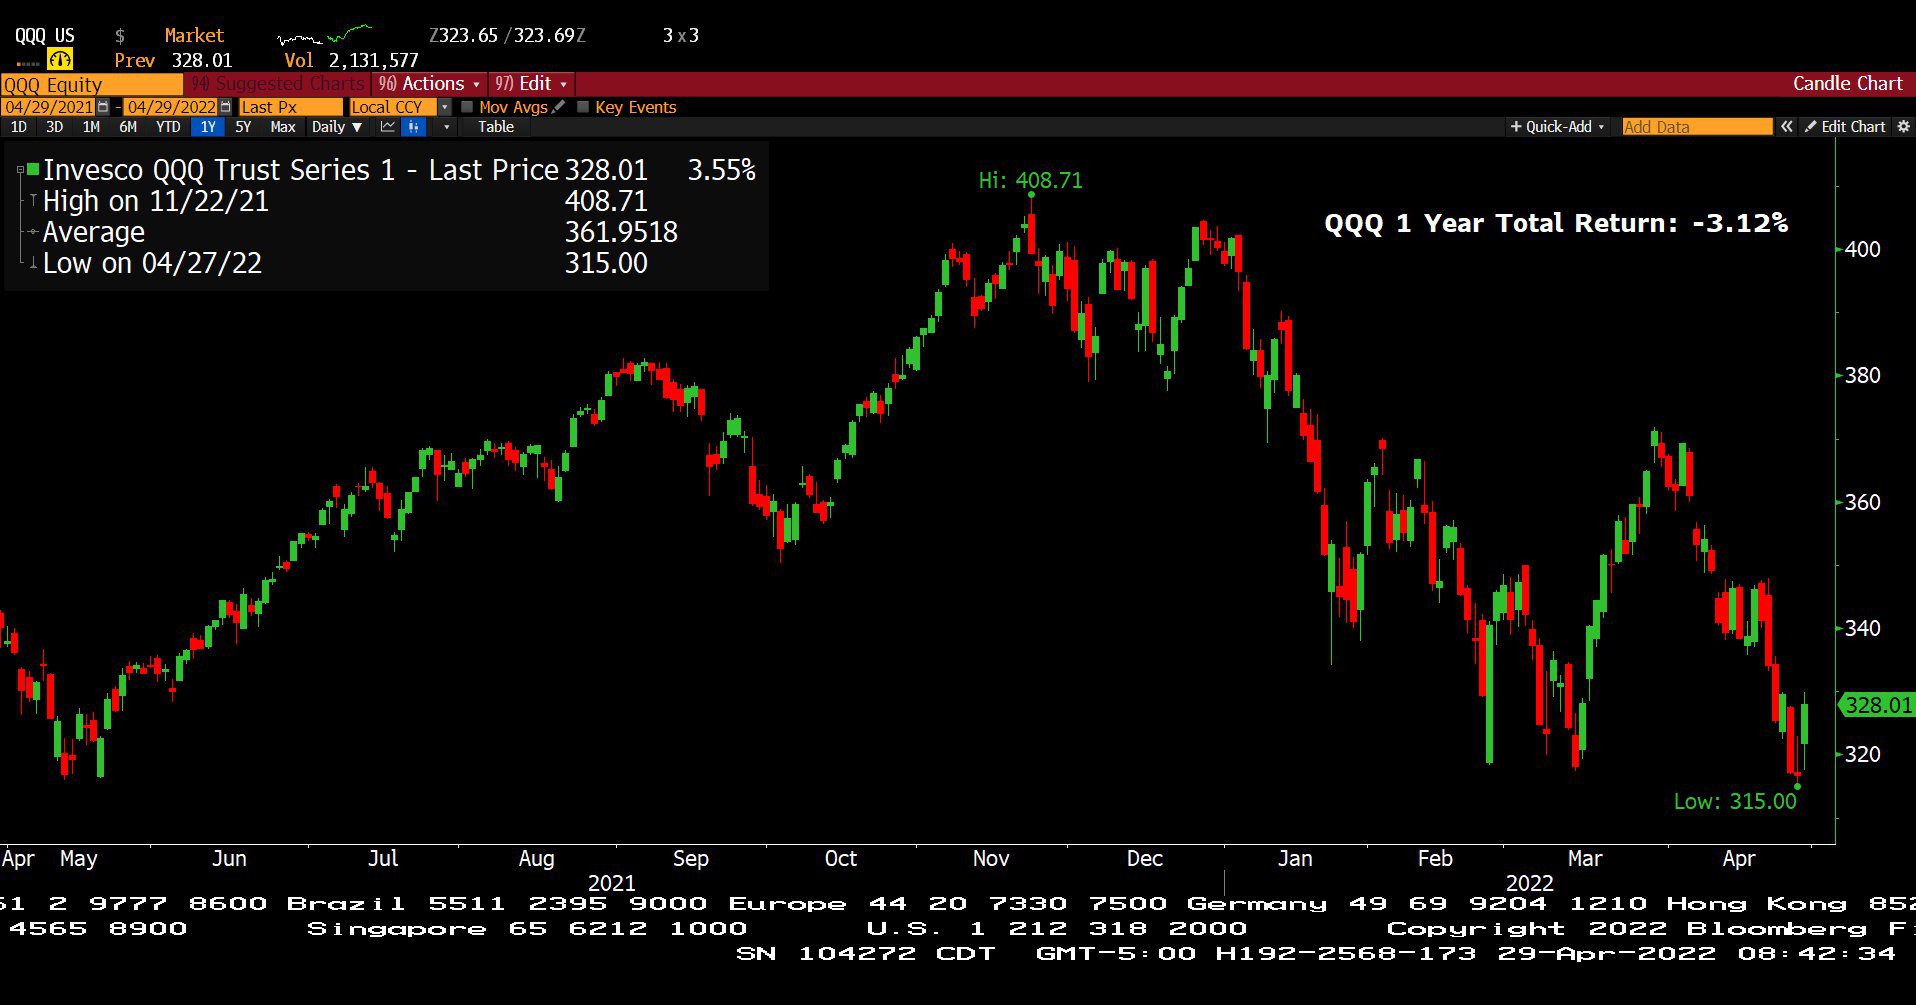Click the end date 04/29/2022 field
Screen dimensions: 1916x1005
[x=171, y=107]
